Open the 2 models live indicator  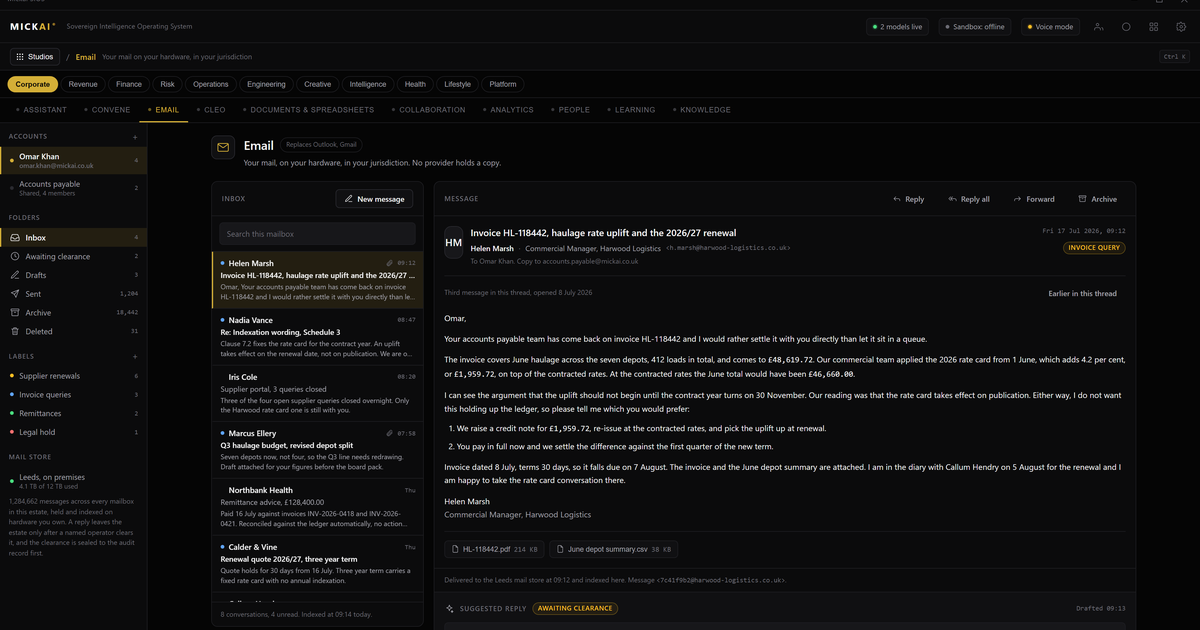point(898,27)
